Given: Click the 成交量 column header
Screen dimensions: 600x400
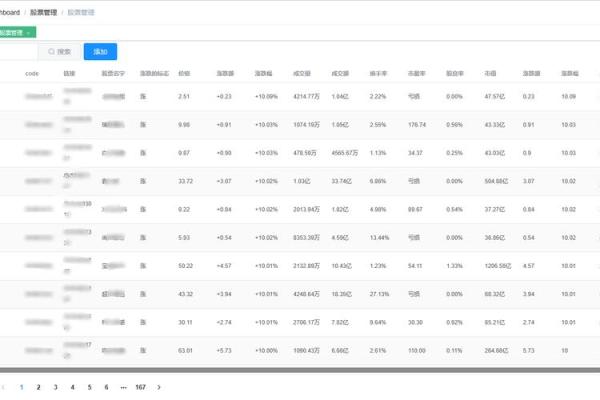Looking at the screenshot, I should 302,73.
